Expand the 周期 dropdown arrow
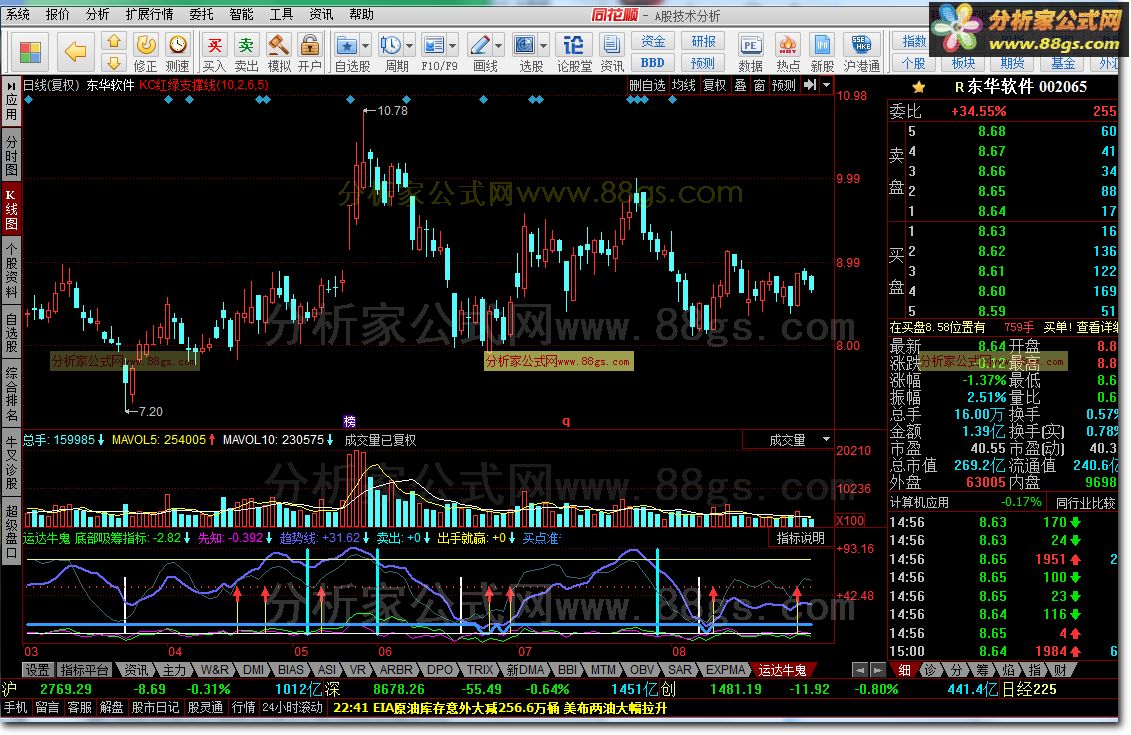 [x=409, y=46]
